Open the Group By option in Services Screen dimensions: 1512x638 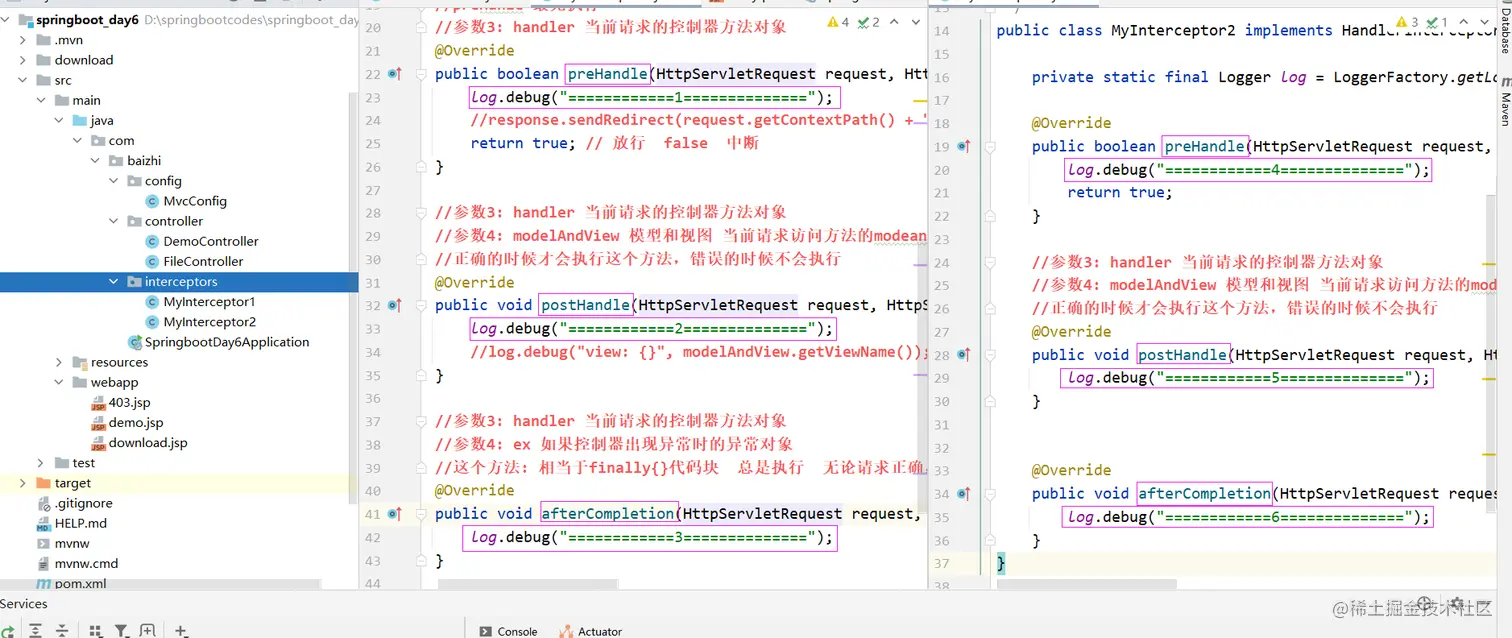[x=96, y=631]
